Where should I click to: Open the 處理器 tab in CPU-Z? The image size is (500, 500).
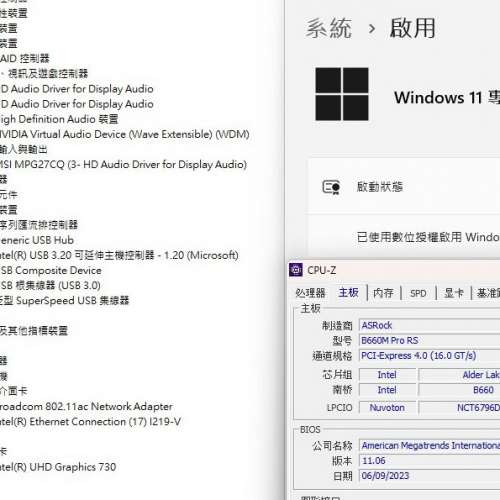pos(310,293)
